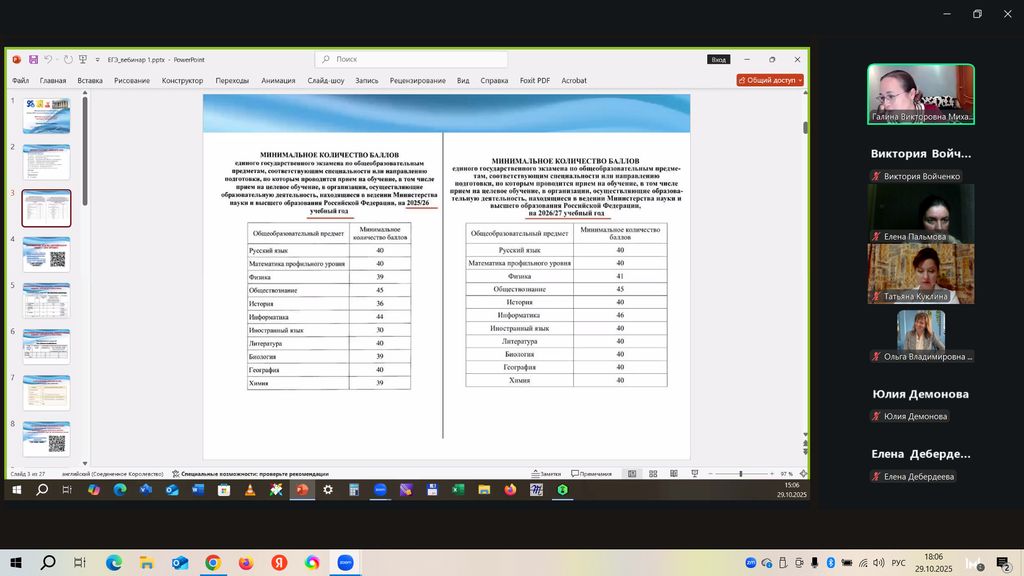Click the zoom slider in PowerPoint status bar
This screenshot has width=1024, height=576.
[x=740, y=473]
